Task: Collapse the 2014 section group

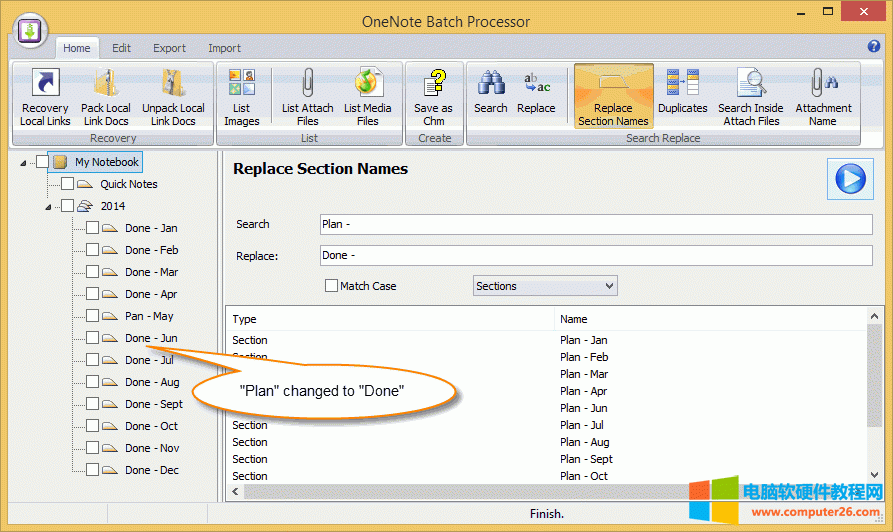Action: [48, 207]
